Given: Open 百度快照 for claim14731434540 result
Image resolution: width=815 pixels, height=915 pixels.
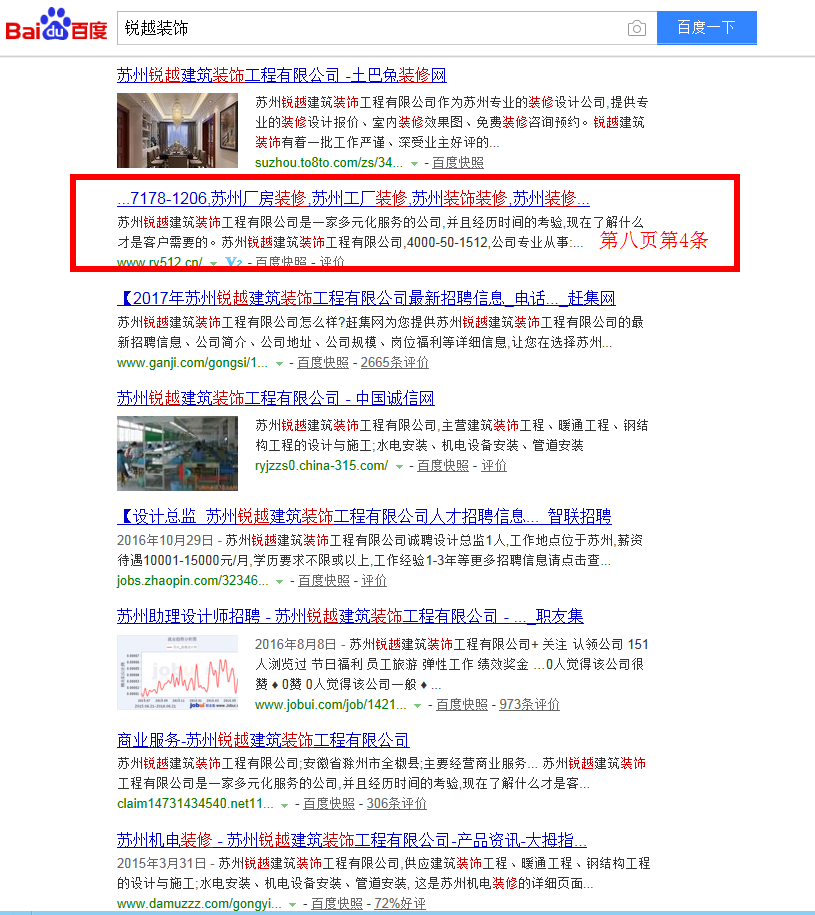Looking at the screenshot, I should coord(329,804).
